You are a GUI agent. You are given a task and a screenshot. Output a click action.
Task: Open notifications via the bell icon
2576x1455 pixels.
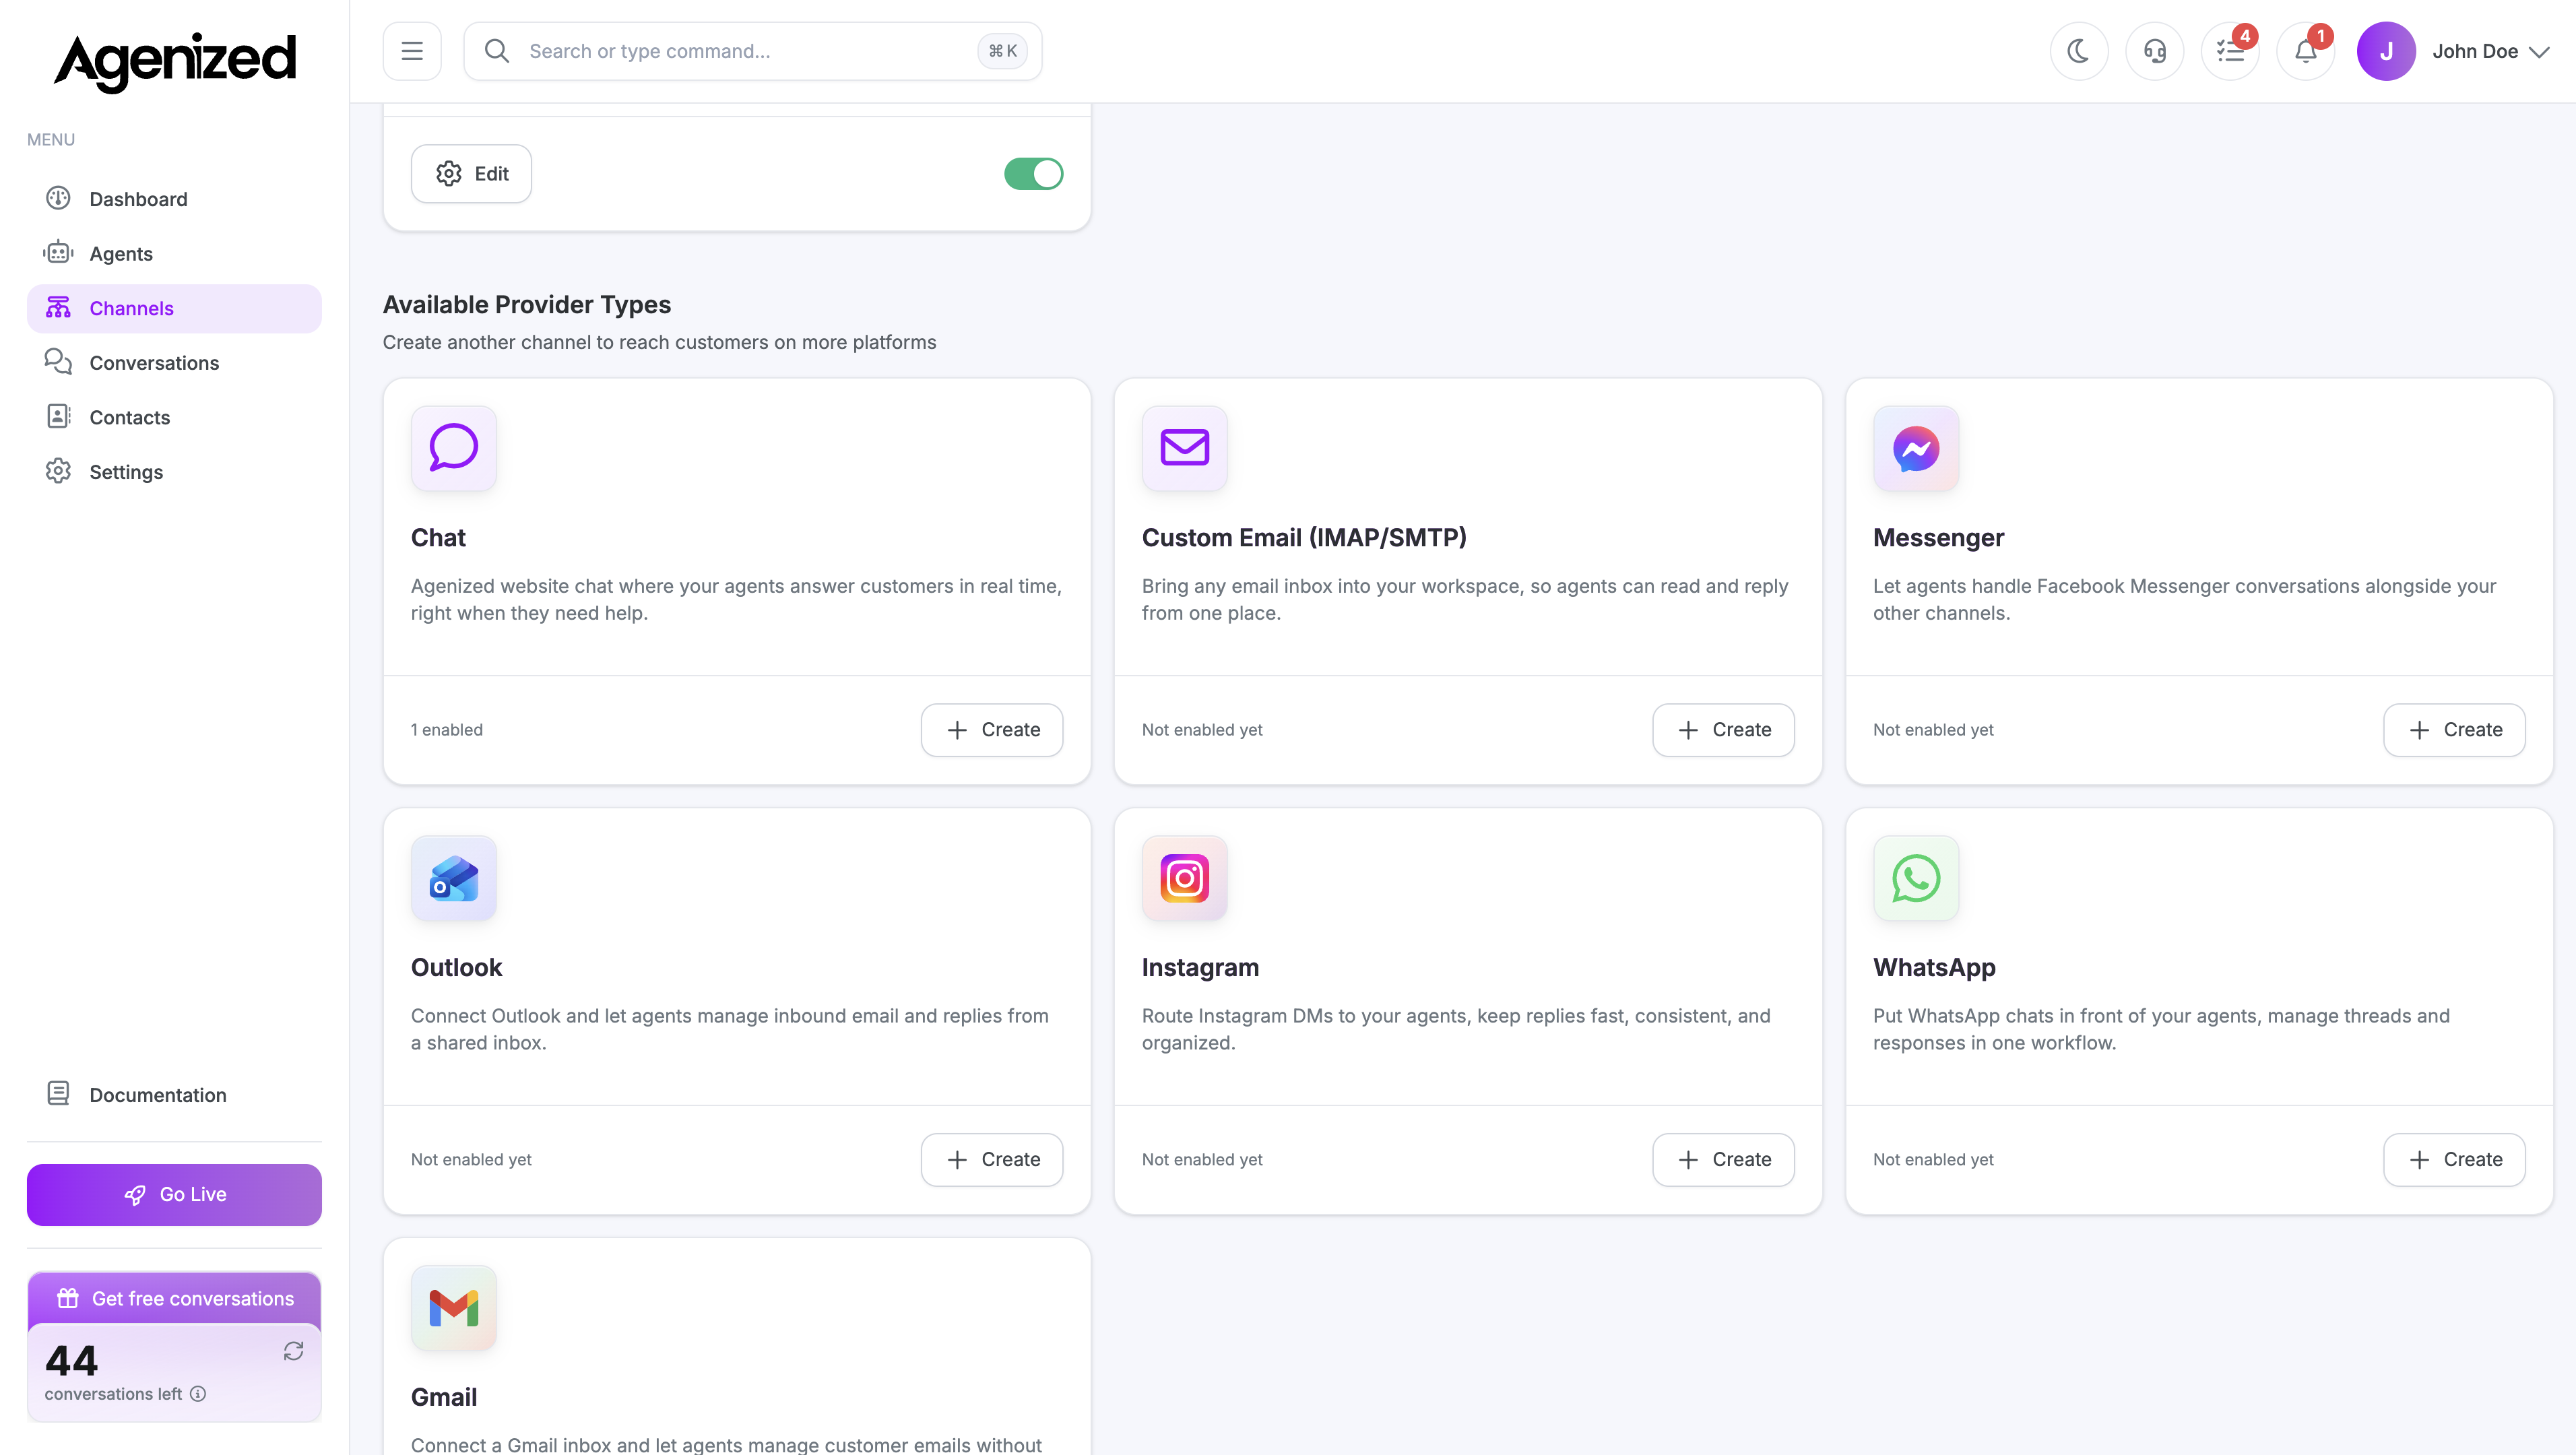point(2305,50)
